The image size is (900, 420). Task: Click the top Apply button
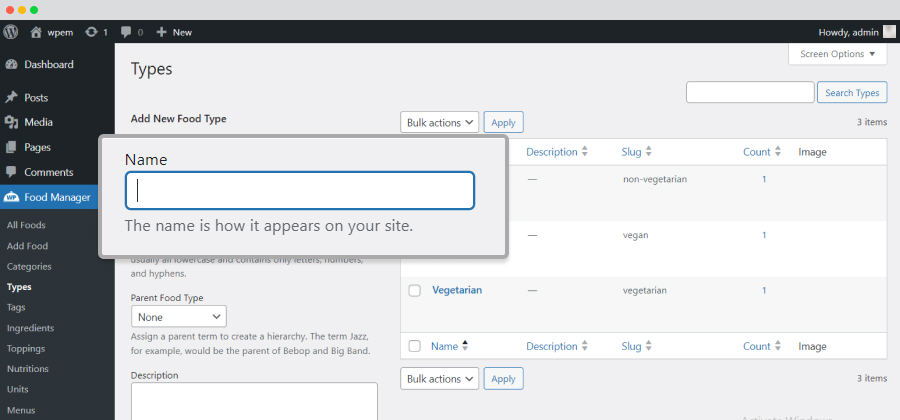pos(503,122)
